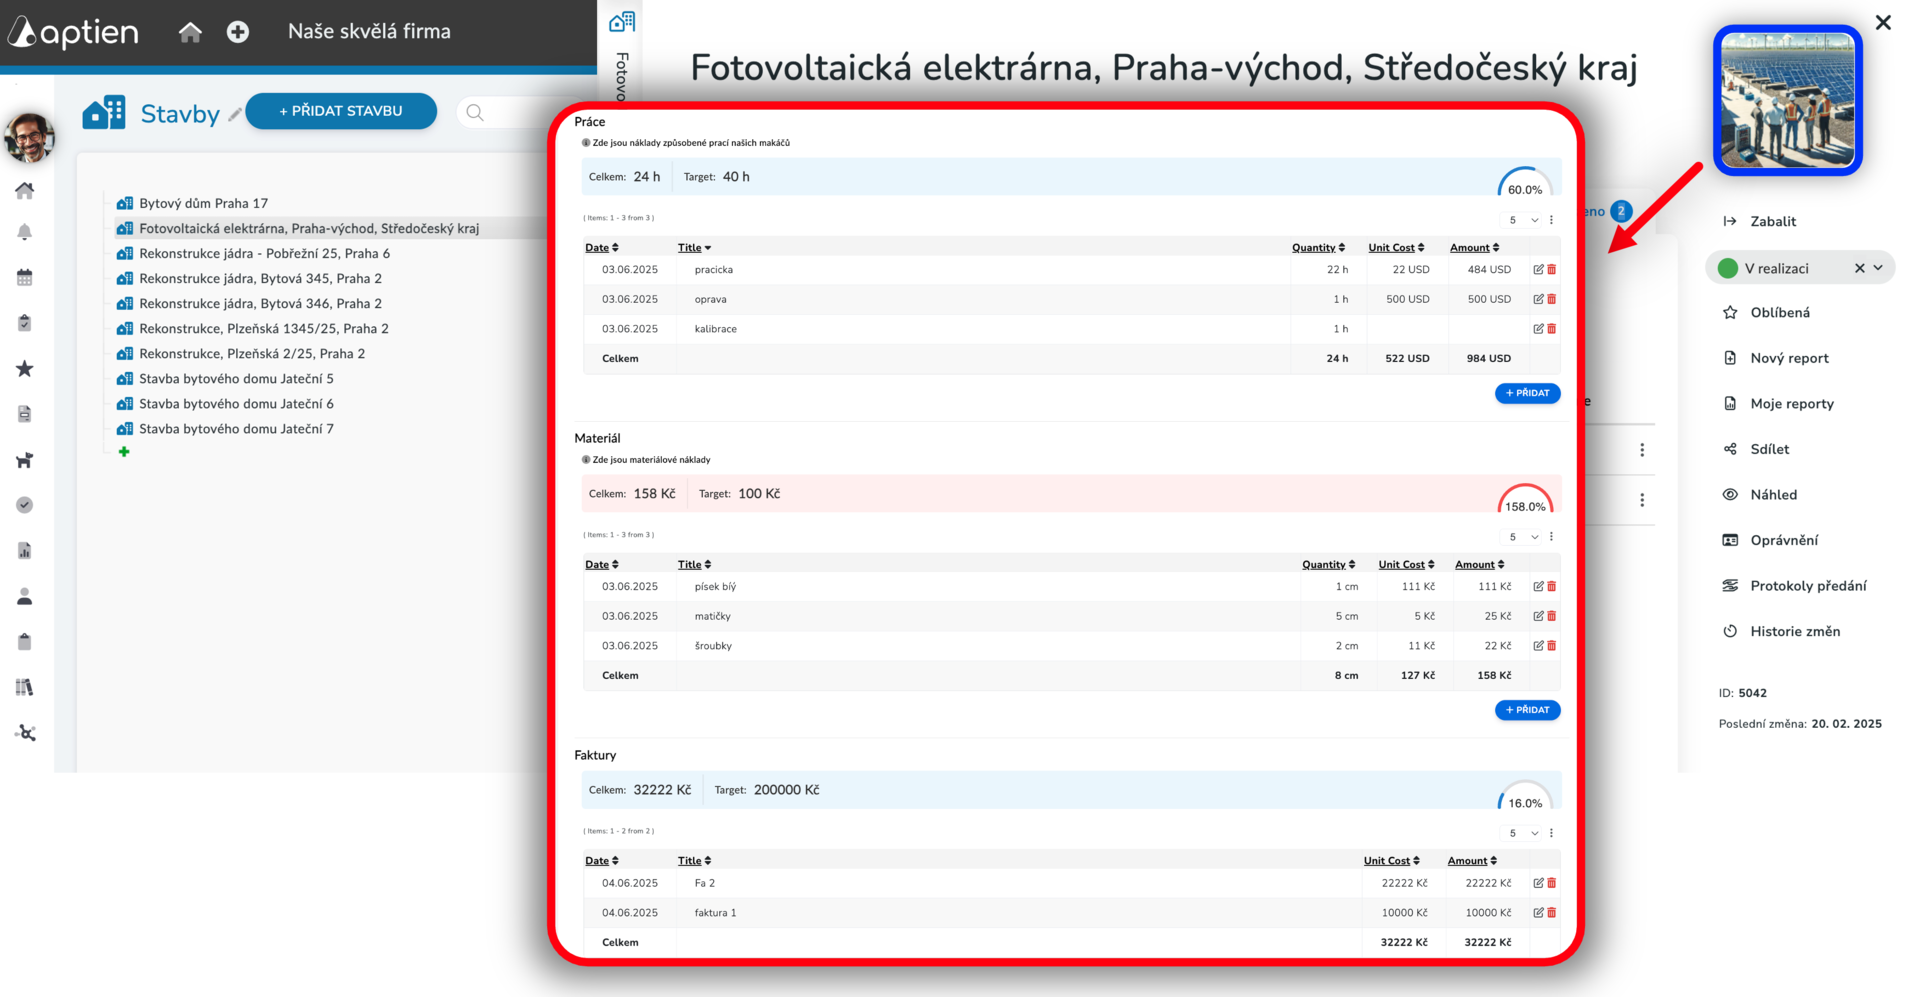The image size is (1920, 997).
Task: Open page size dropdown in Materiál section
Action: coord(1523,537)
